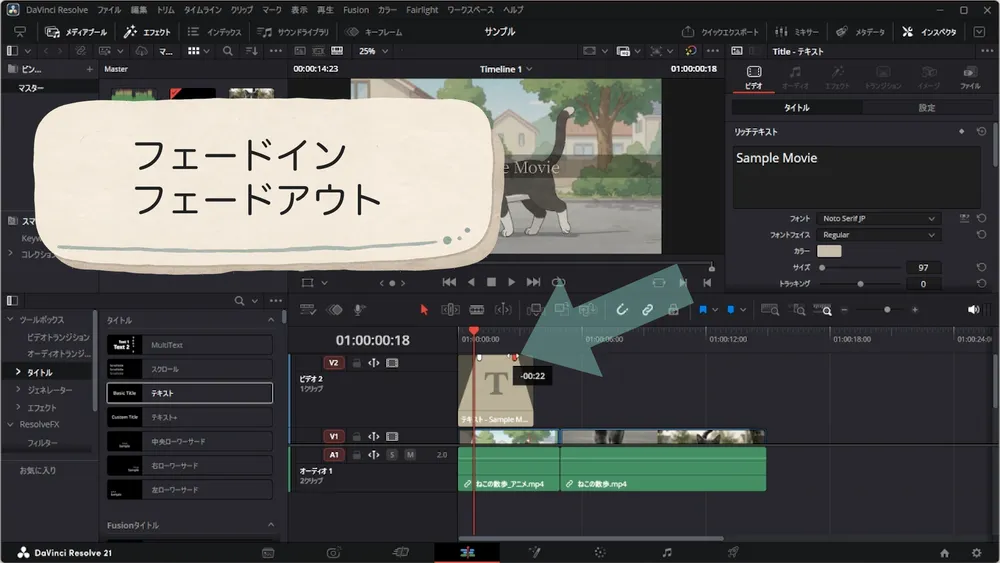Open the メタデータ panel

pos(860,32)
